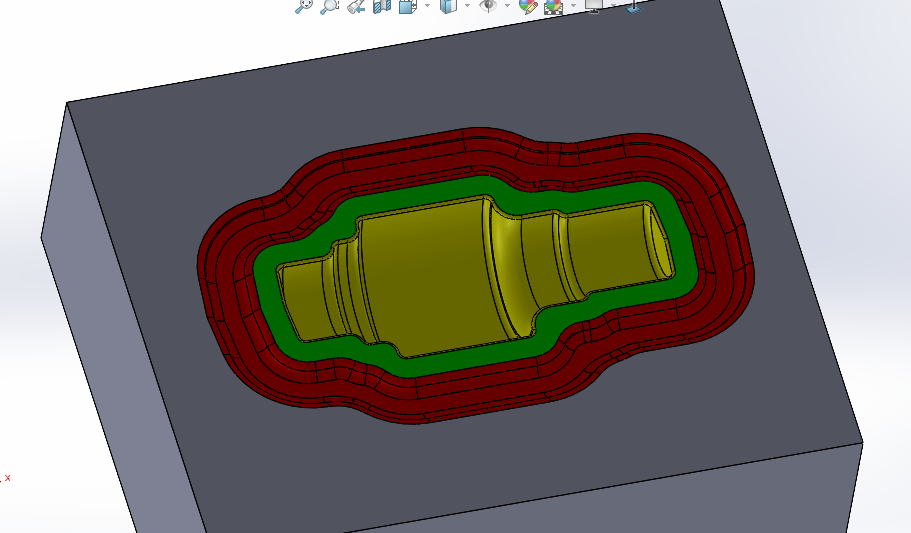Expand the Display Style dropdown arrow
This screenshot has width=911, height=533.
tap(466, 6)
